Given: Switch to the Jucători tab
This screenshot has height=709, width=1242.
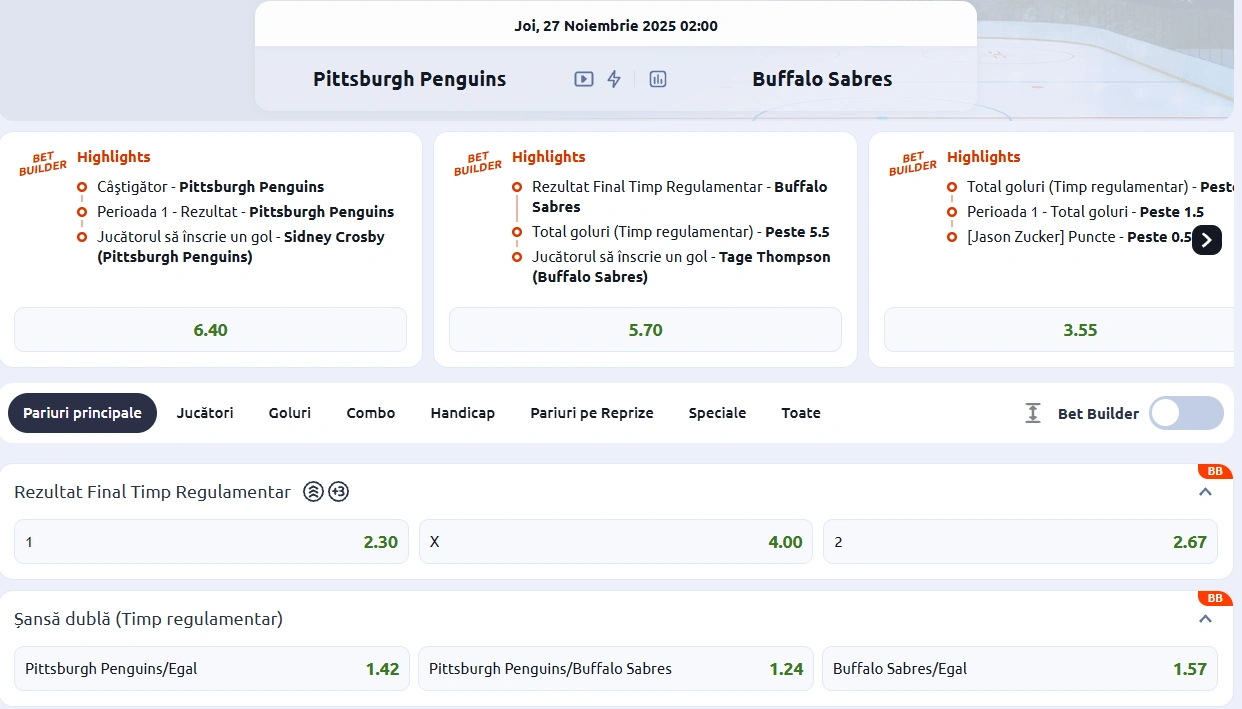Looking at the screenshot, I should tap(205, 413).
